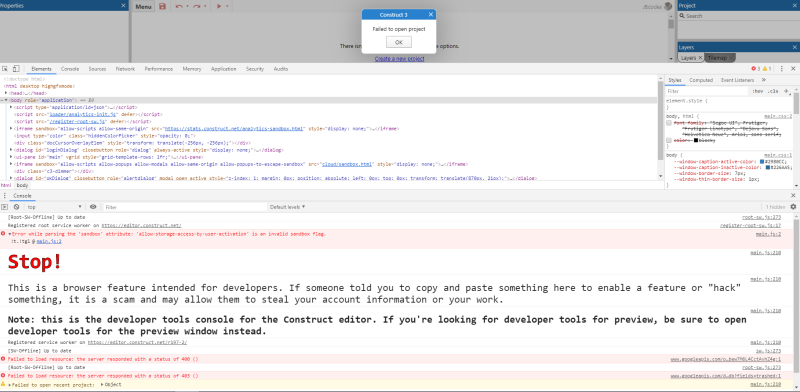Screen dimensions: 800x392
Task: Click OK in the Construct 3 dialog
Action: [x=399, y=42]
